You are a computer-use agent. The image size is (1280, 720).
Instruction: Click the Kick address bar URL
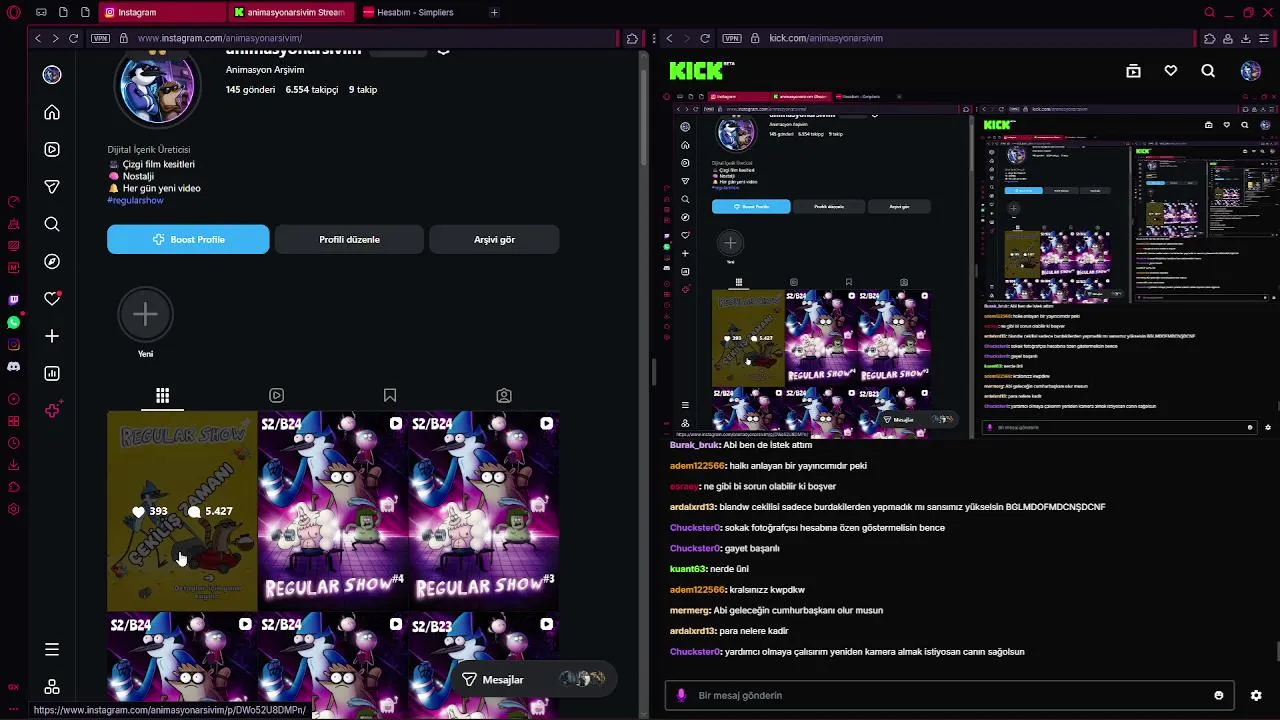click(825, 38)
